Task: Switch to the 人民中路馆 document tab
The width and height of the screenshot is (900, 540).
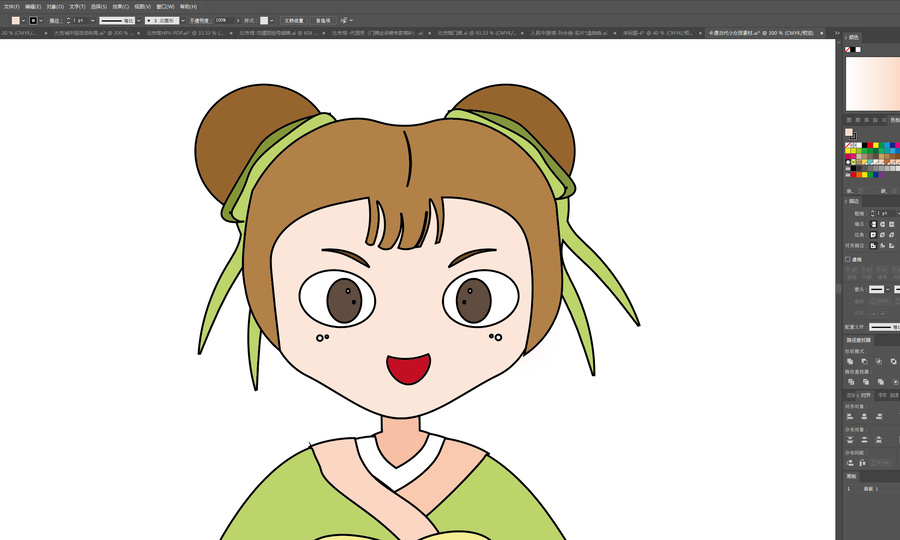Action: 569,33
